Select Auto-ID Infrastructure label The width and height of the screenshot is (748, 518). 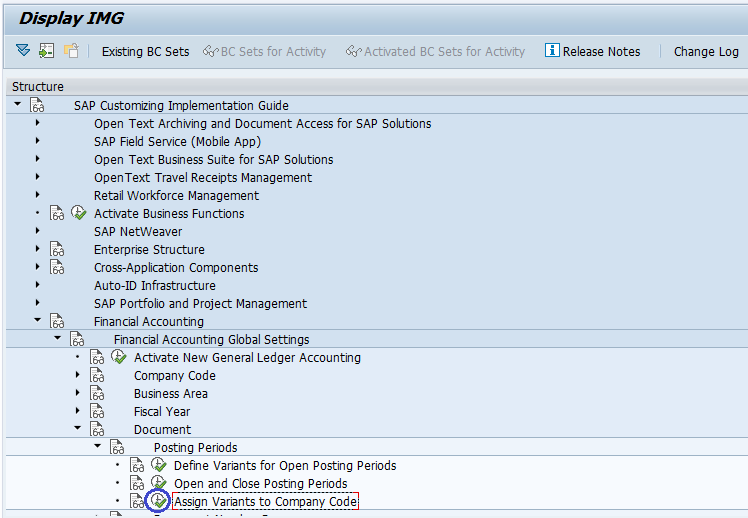point(155,286)
